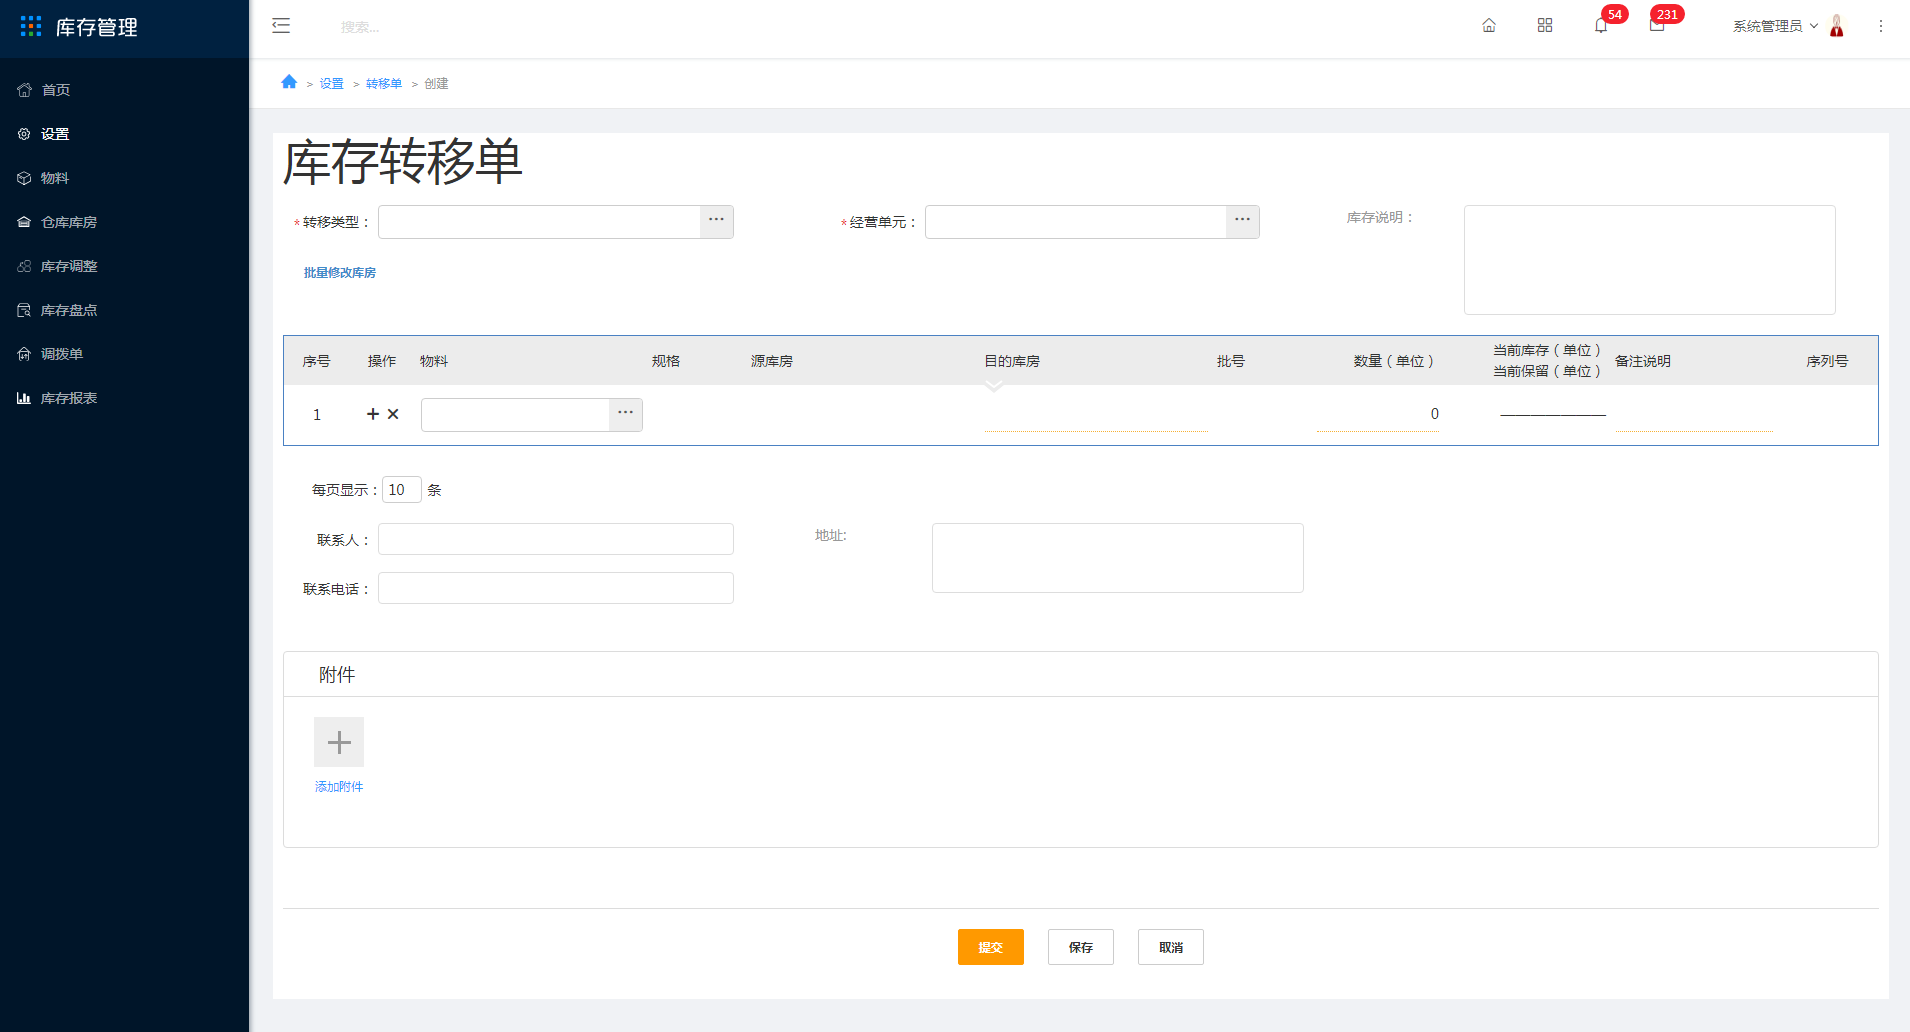This screenshot has width=1910, height=1032.
Task: Go to 转移单 in breadcrumb
Action: pos(384,84)
